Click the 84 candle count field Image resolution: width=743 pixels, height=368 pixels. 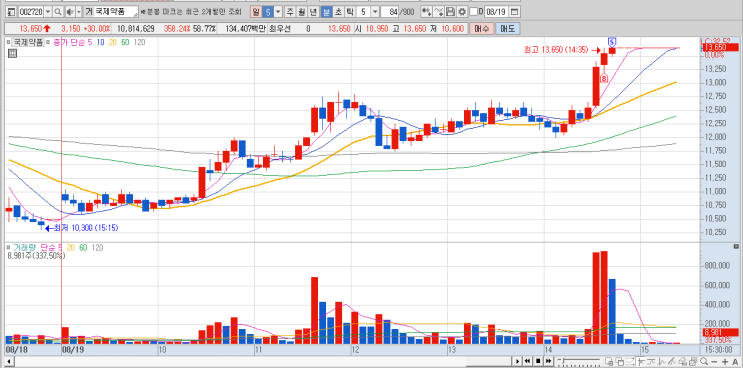coord(390,12)
